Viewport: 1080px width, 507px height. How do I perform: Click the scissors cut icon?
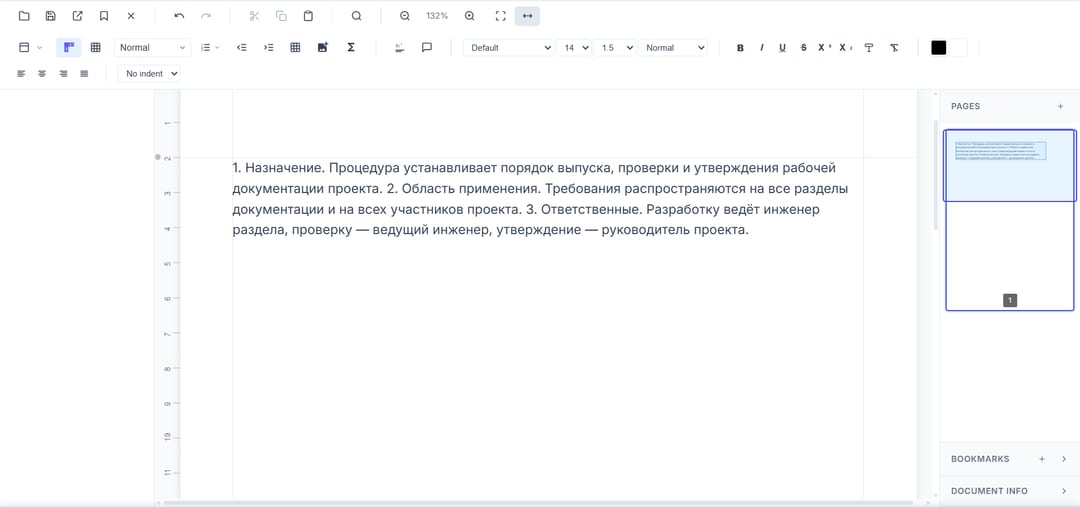pyautogui.click(x=254, y=16)
